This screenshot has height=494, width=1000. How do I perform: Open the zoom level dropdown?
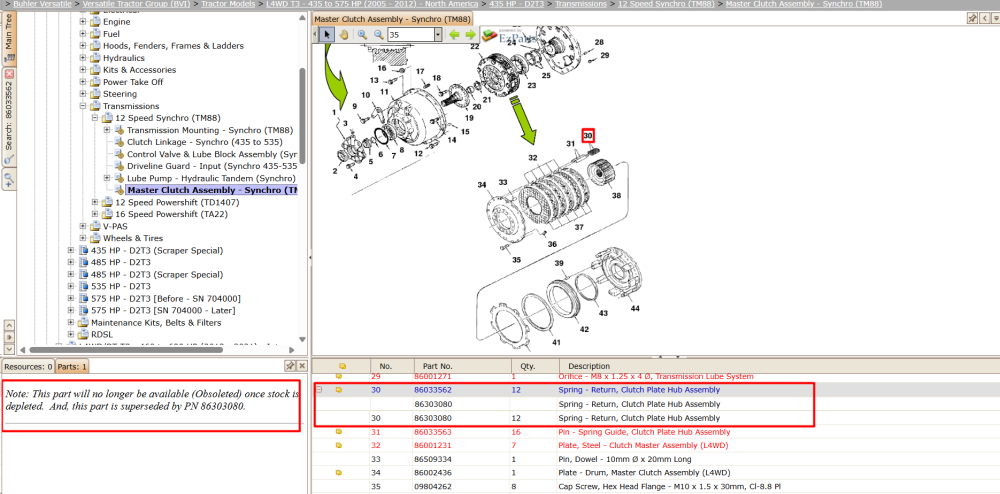[438, 34]
